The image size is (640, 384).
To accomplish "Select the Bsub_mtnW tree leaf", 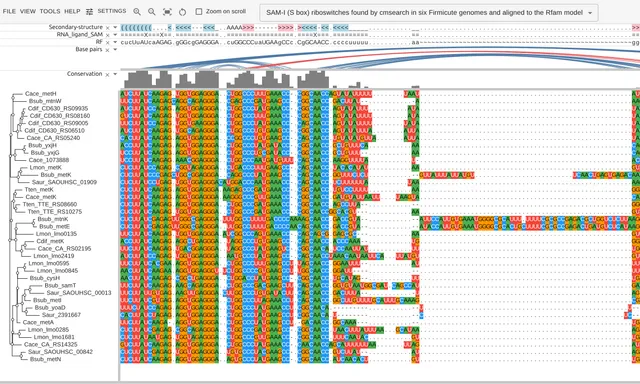I will coord(45,101).
